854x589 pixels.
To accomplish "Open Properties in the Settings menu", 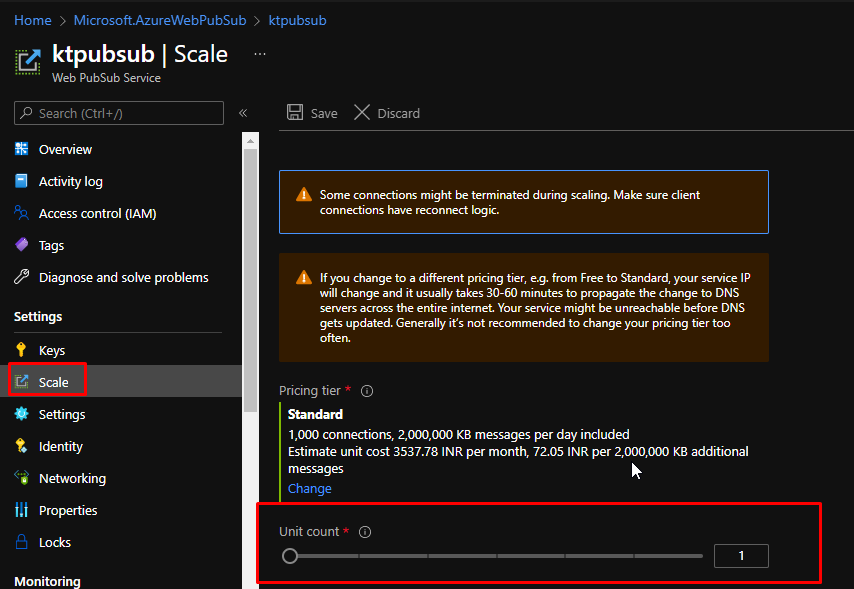I will click(68, 510).
